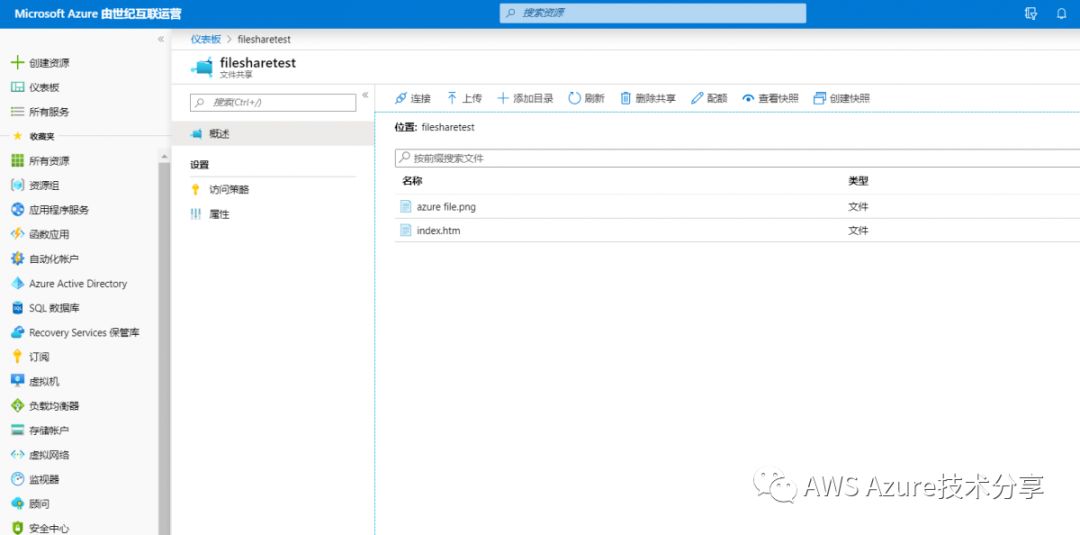Focus 按前缀搜索文件 file search field
1080x535 pixels.
coord(737,158)
